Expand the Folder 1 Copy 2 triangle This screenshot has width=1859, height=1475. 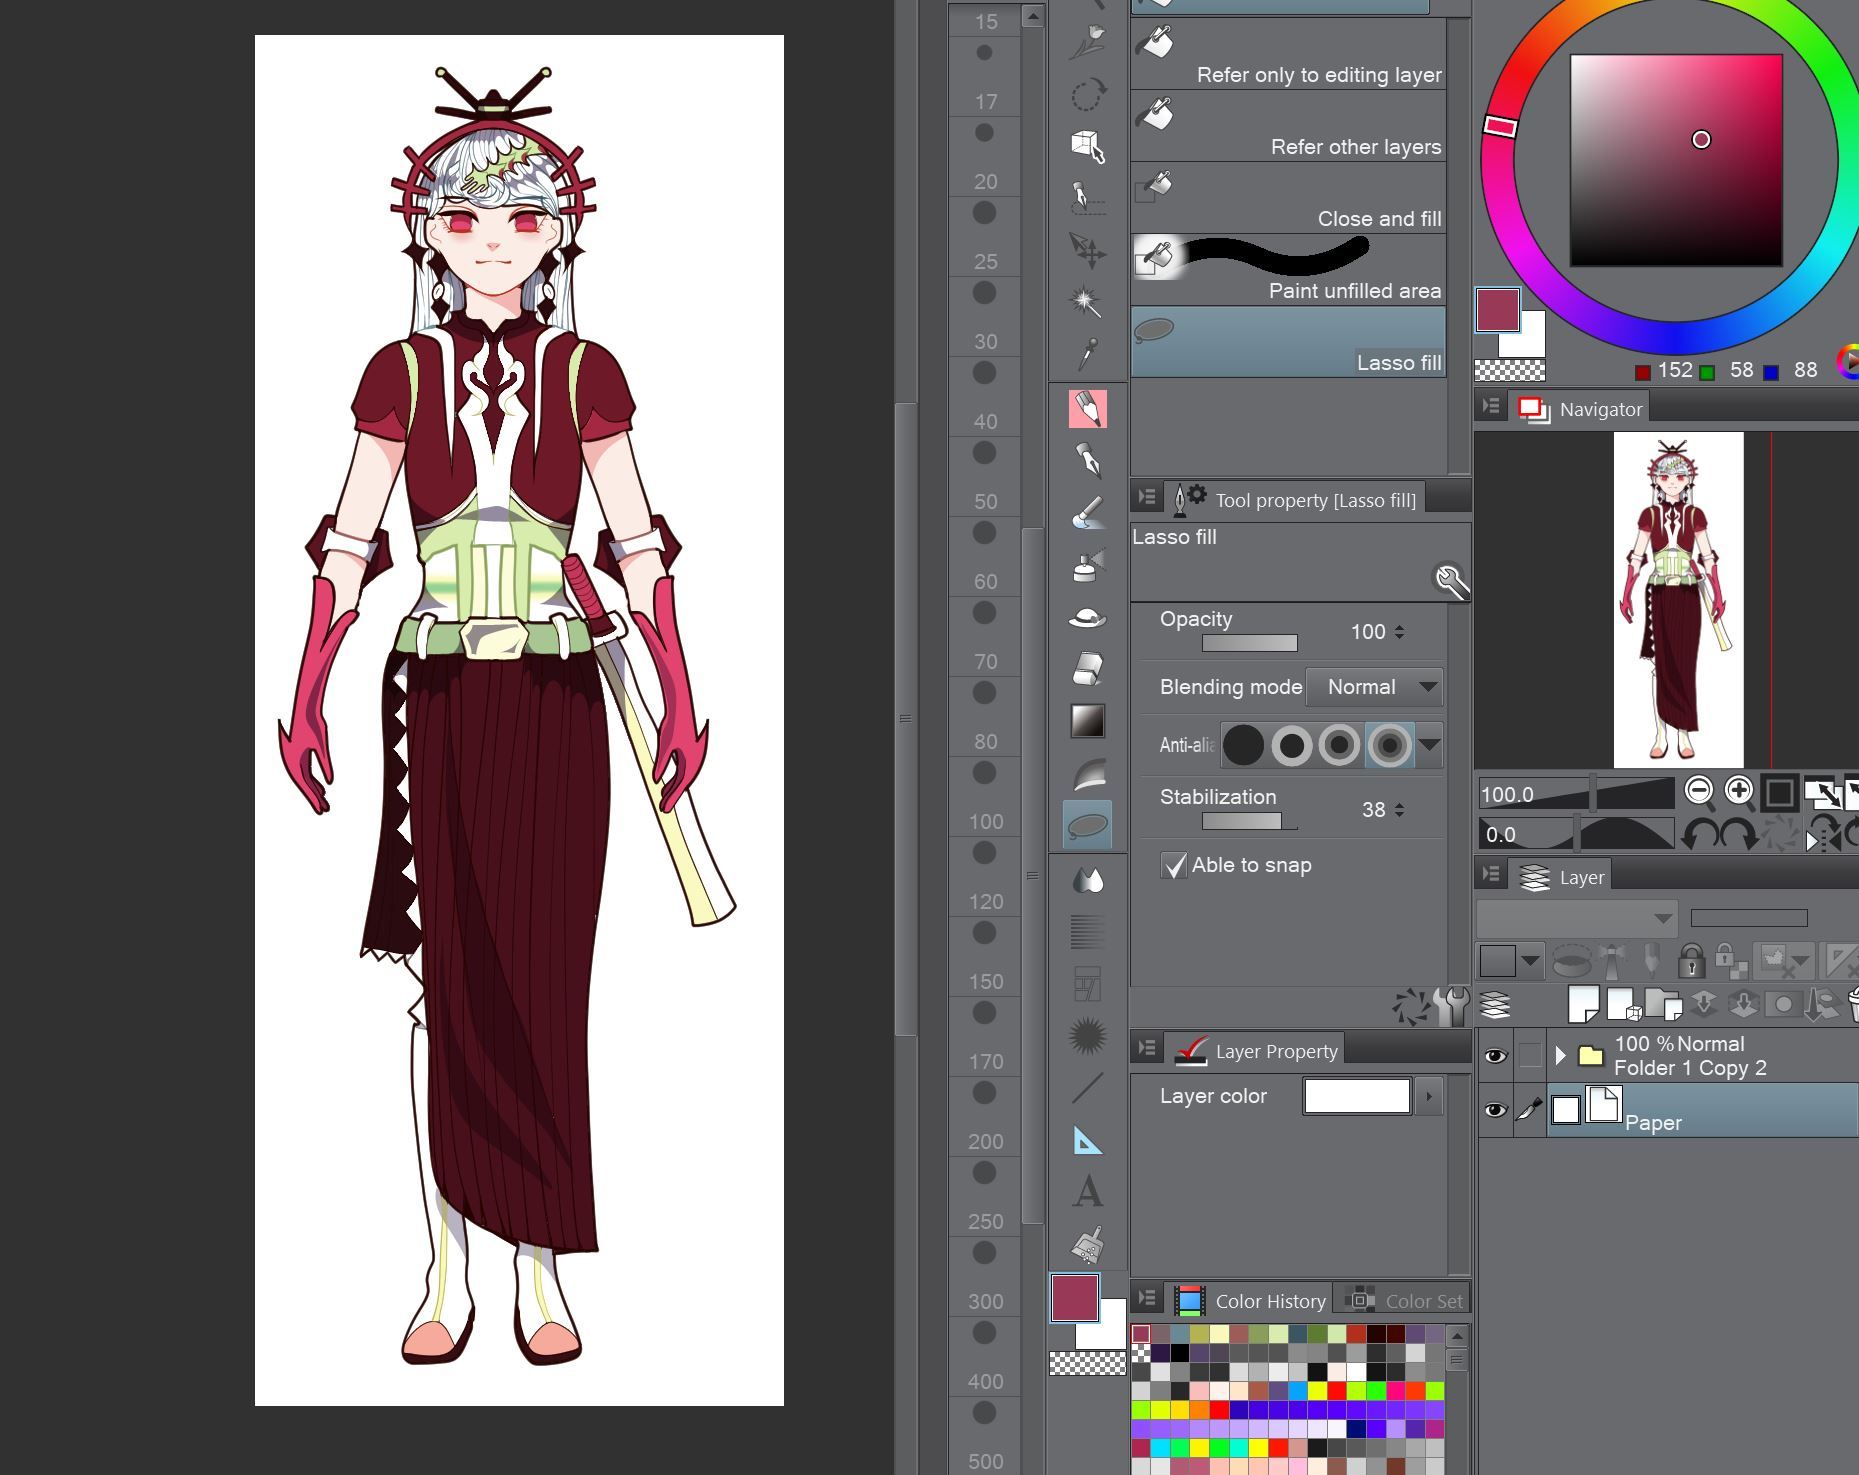(x=1559, y=1055)
